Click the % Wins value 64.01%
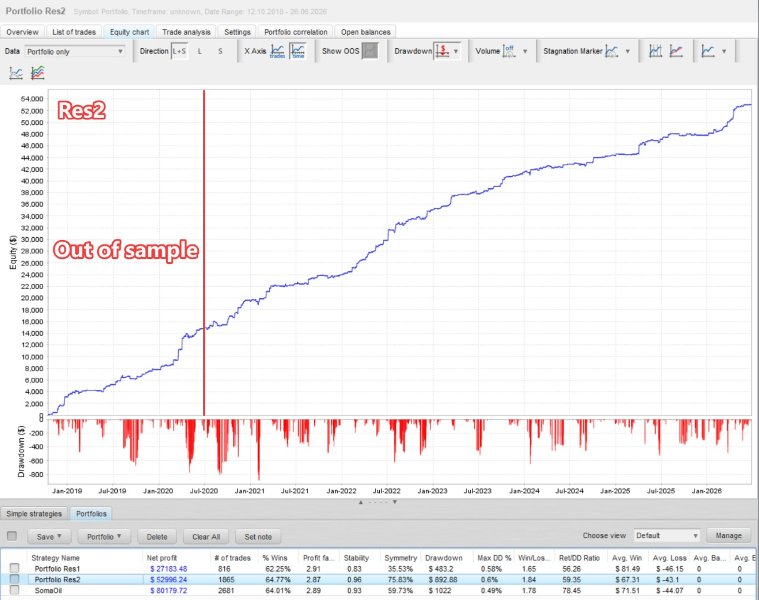The width and height of the screenshot is (759, 600). point(276,590)
